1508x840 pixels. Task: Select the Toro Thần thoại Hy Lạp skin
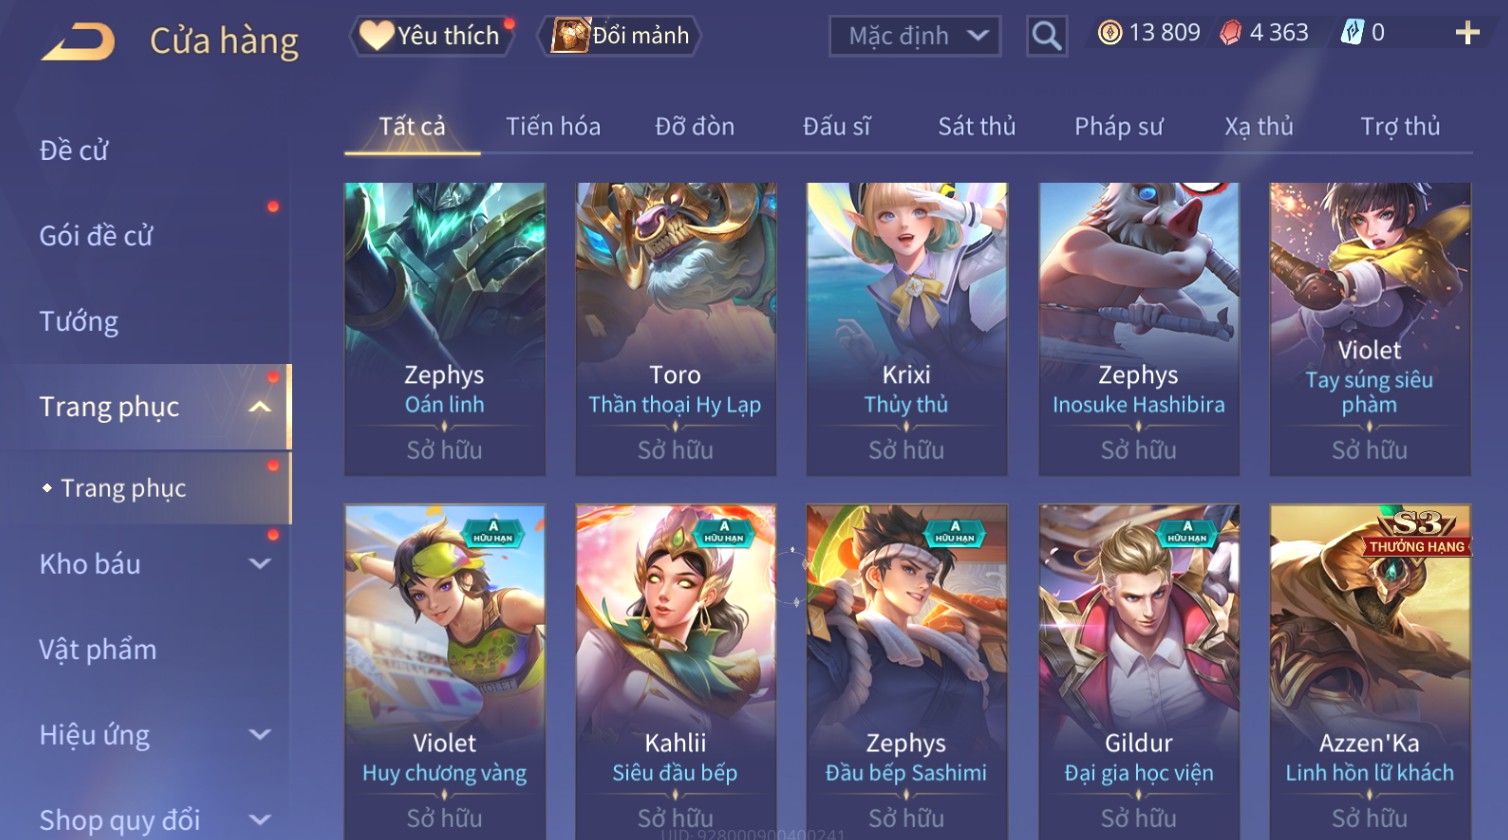(676, 329)
